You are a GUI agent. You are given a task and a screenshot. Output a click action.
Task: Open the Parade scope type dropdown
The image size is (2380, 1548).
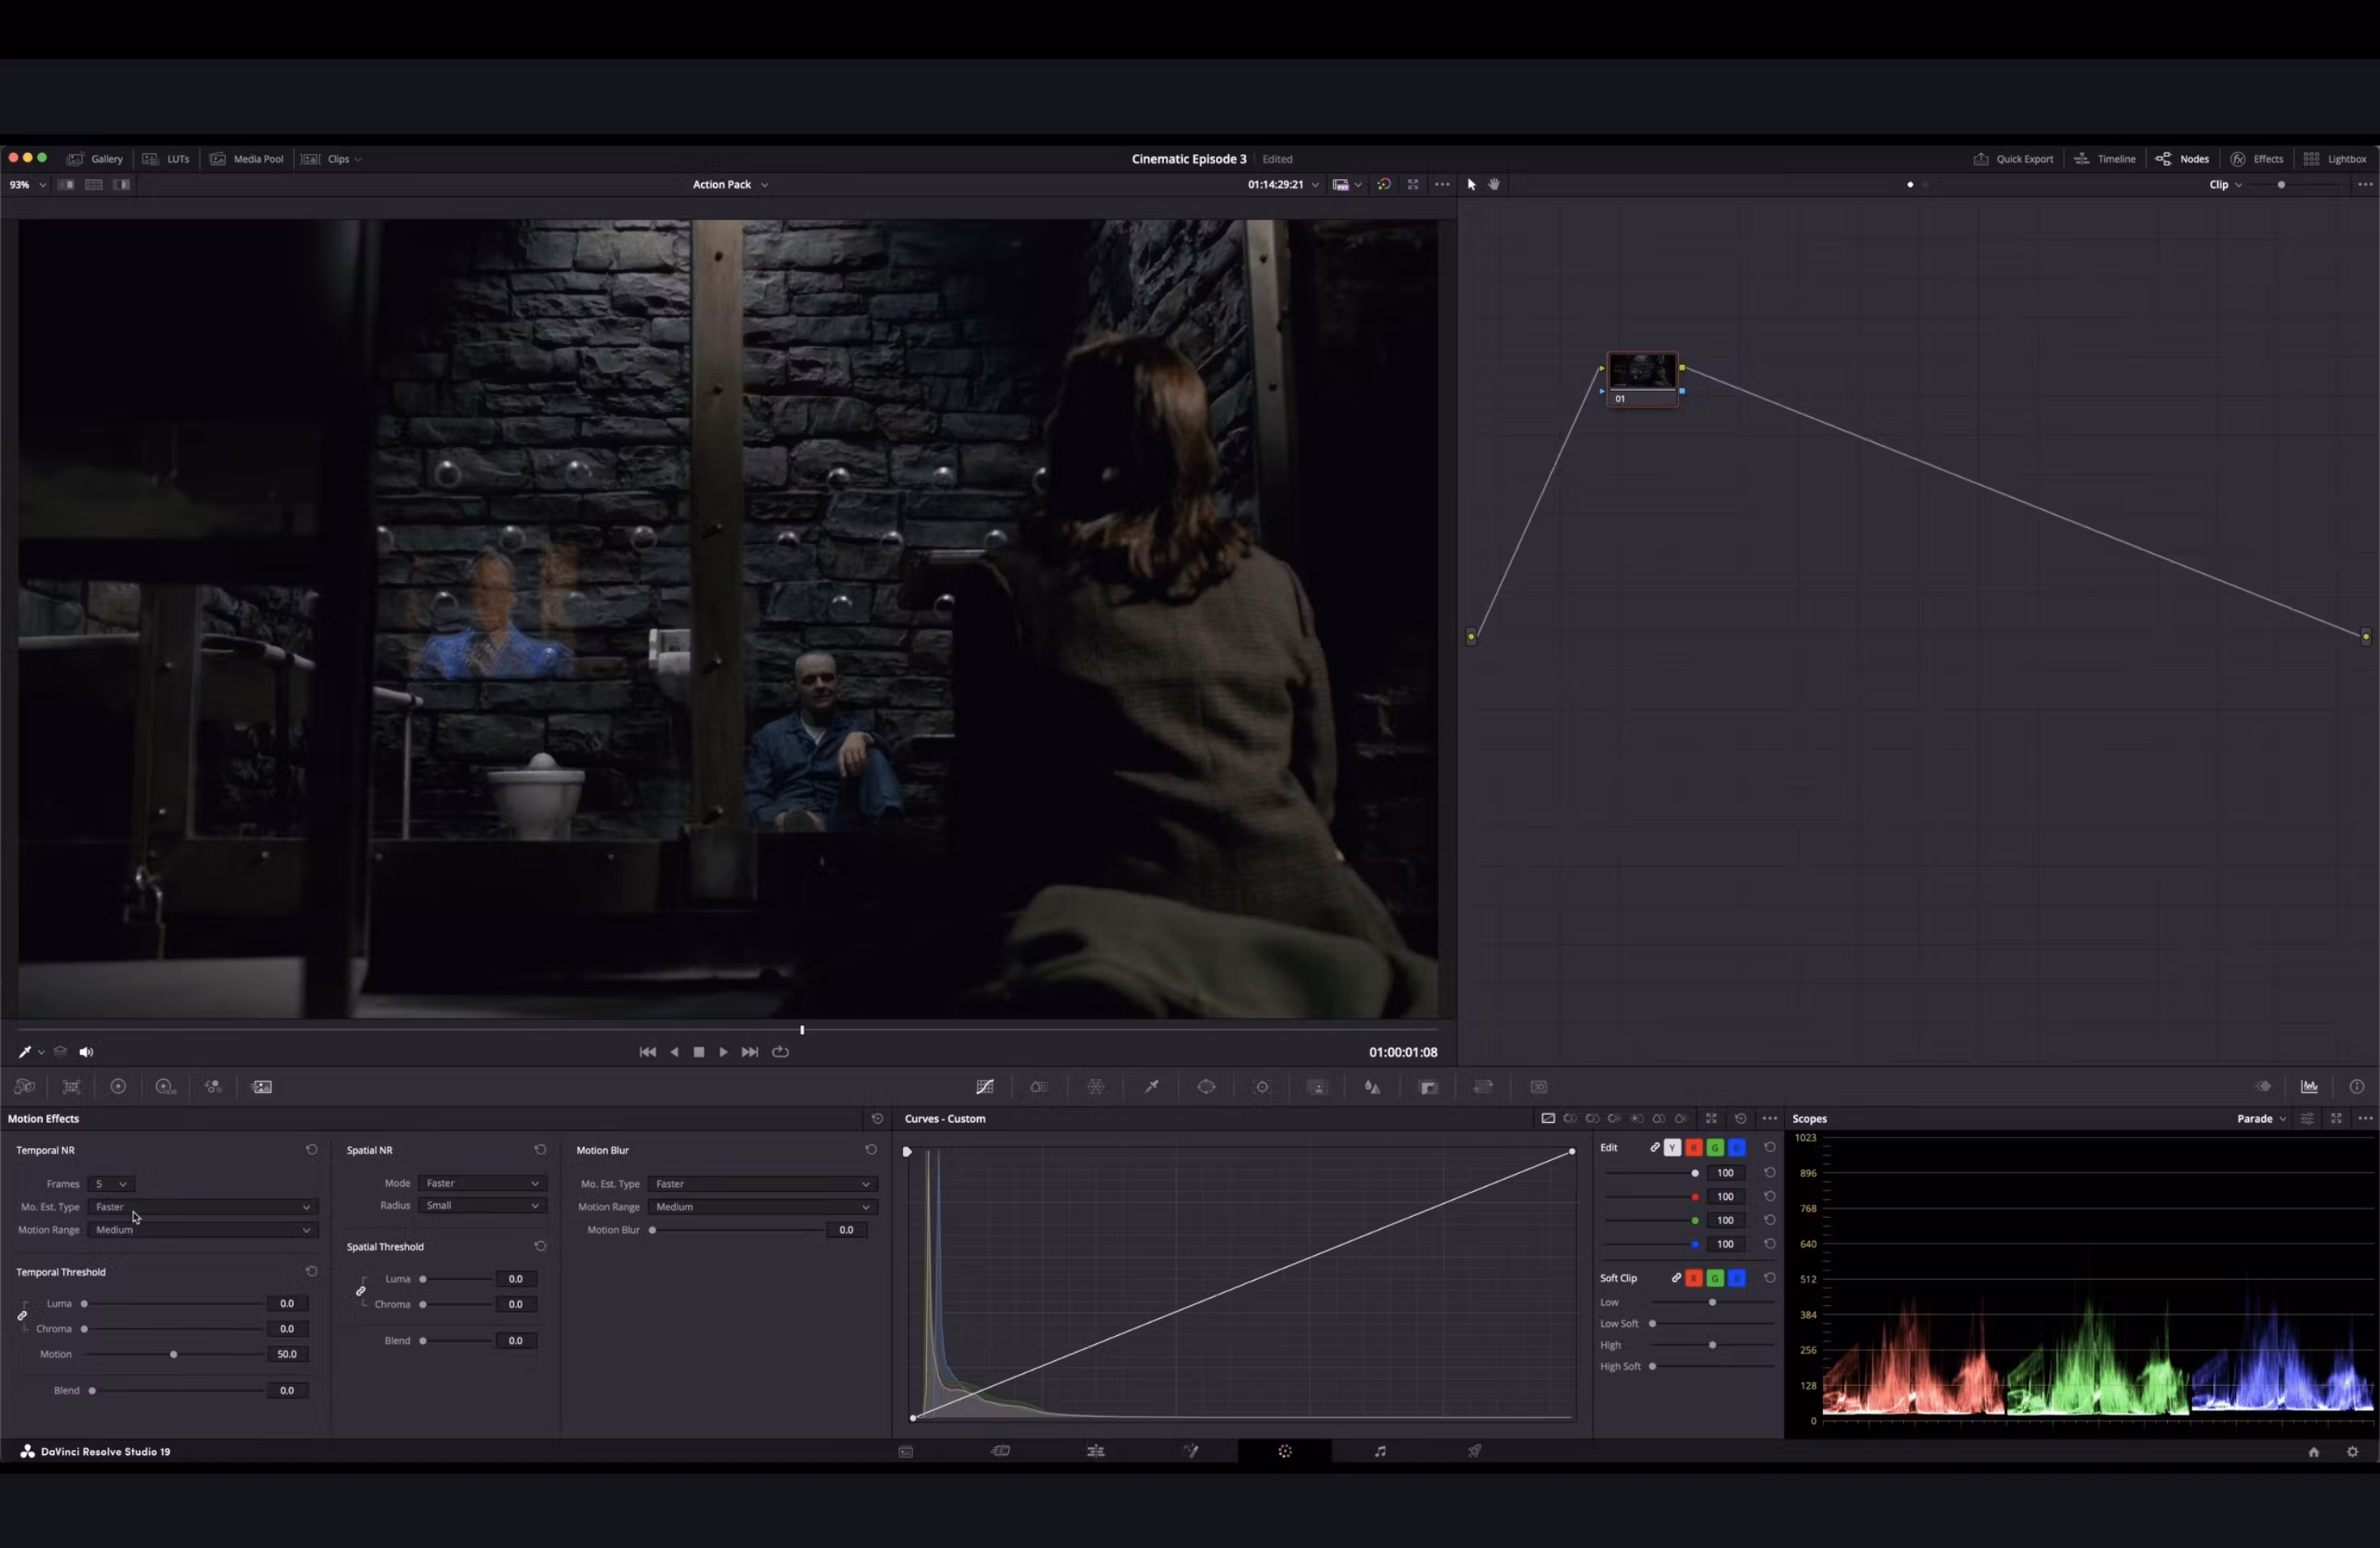(2262, 1119)
